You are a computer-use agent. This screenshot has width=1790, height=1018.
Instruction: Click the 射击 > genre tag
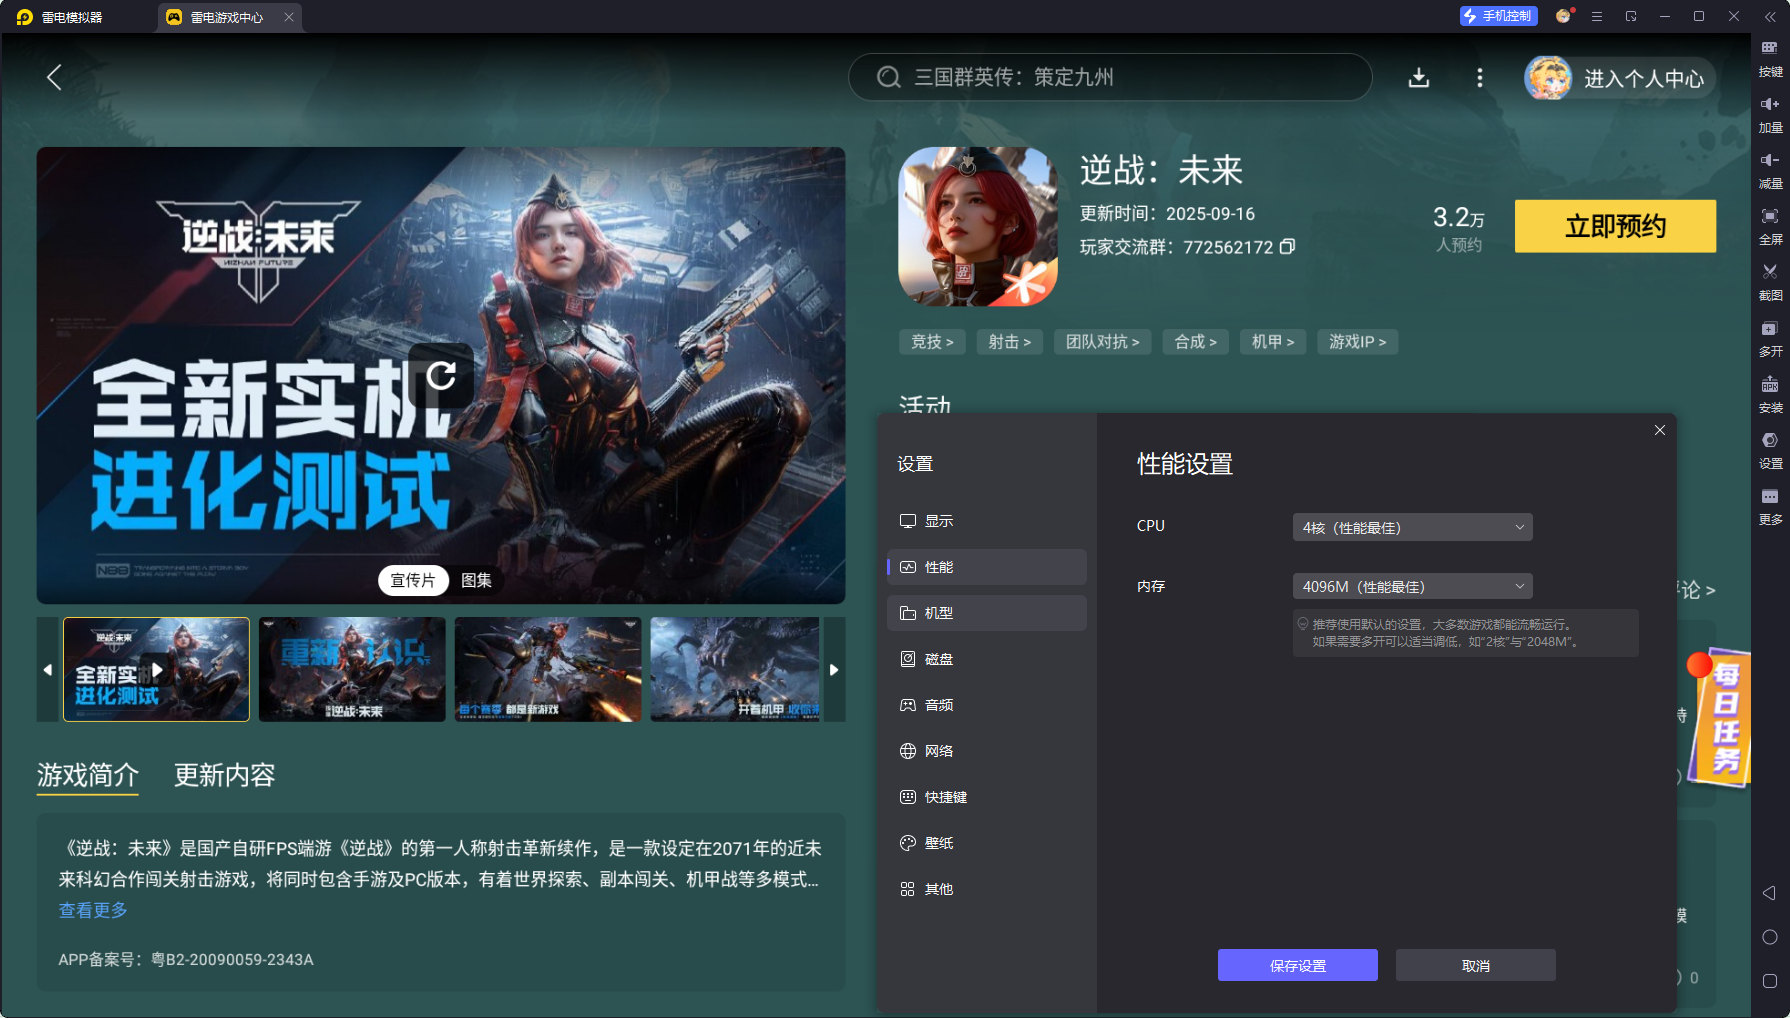[x=1010, y=342]
